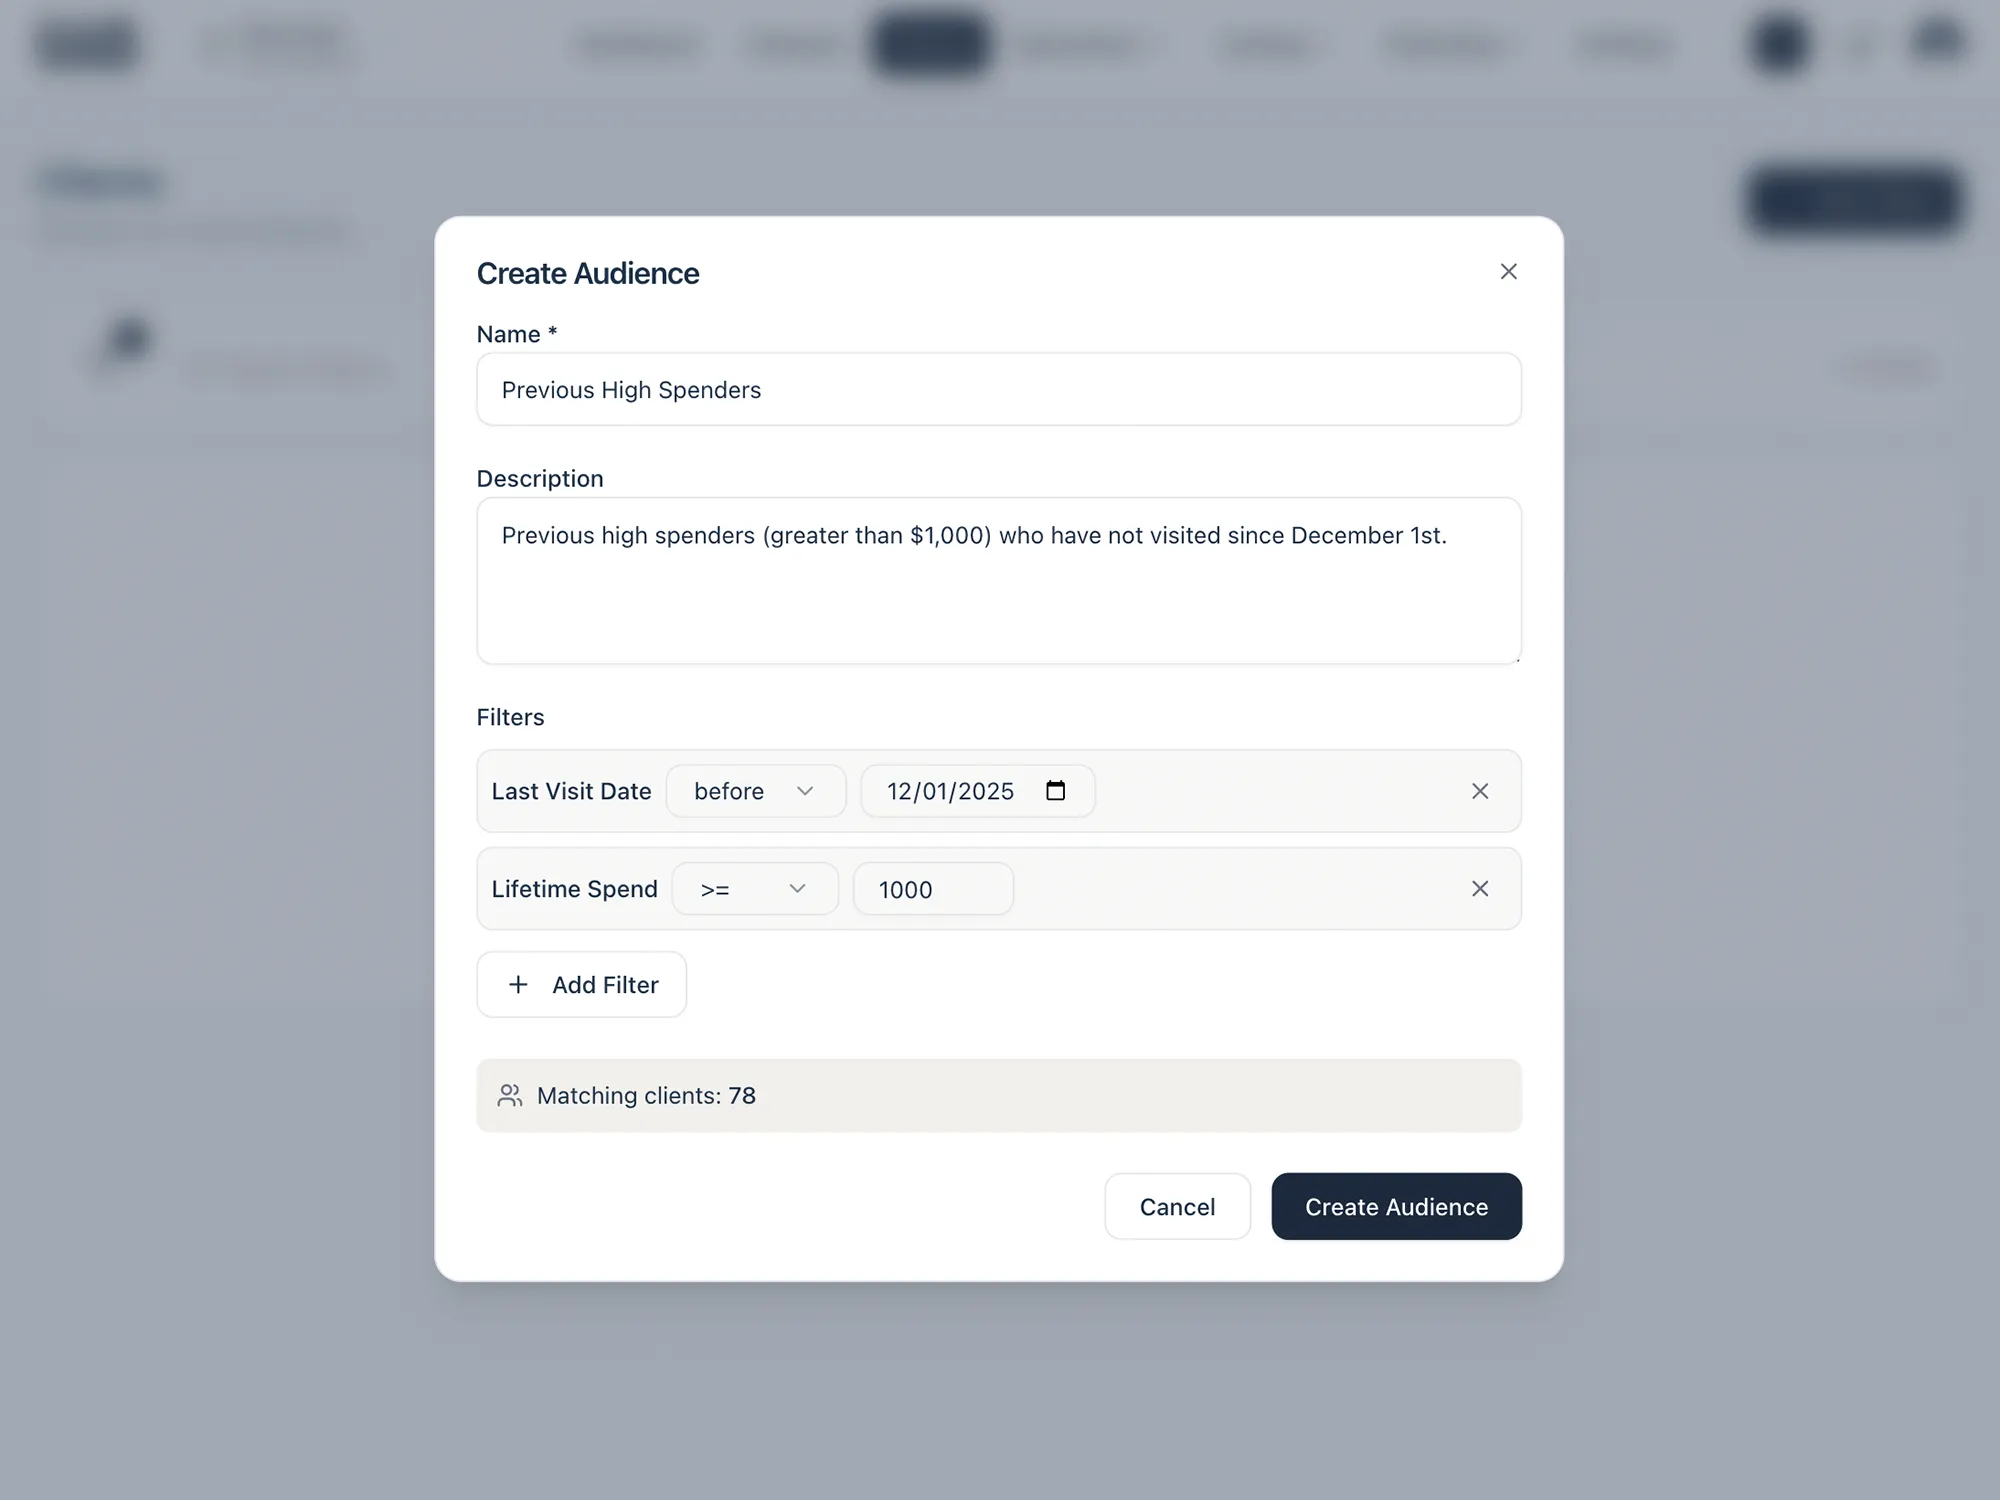Click the plus icon on Add Filter
2000x1500 pixels.
[518, 984]
